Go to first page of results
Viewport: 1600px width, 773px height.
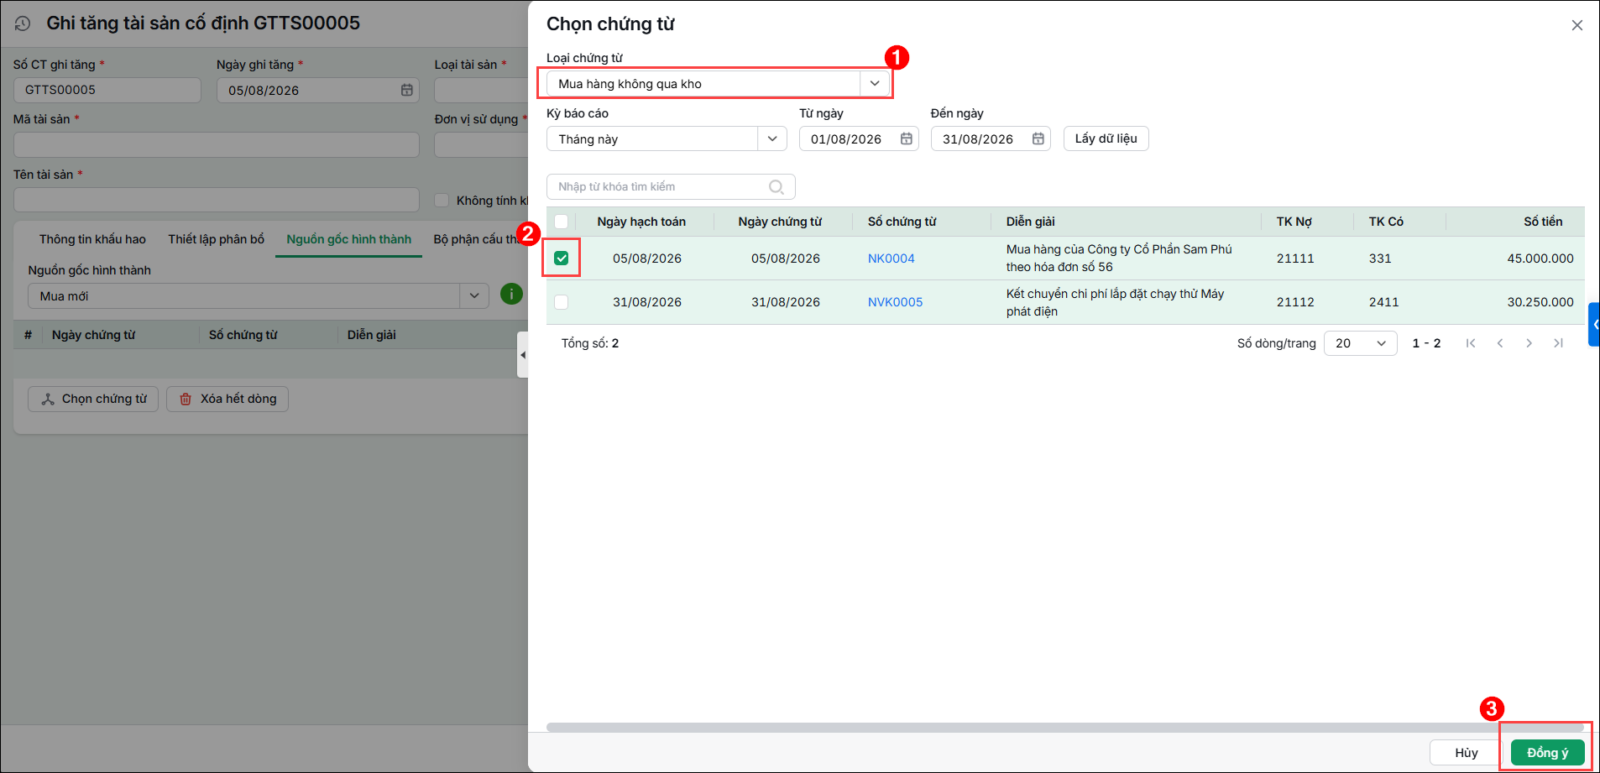tap(1470, 343)
